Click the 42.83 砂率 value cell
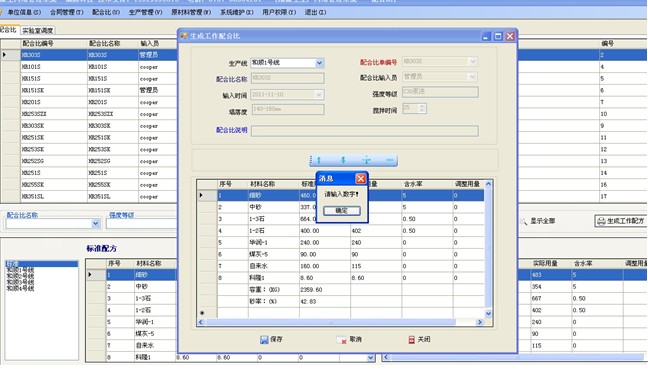 coord(324,302)
